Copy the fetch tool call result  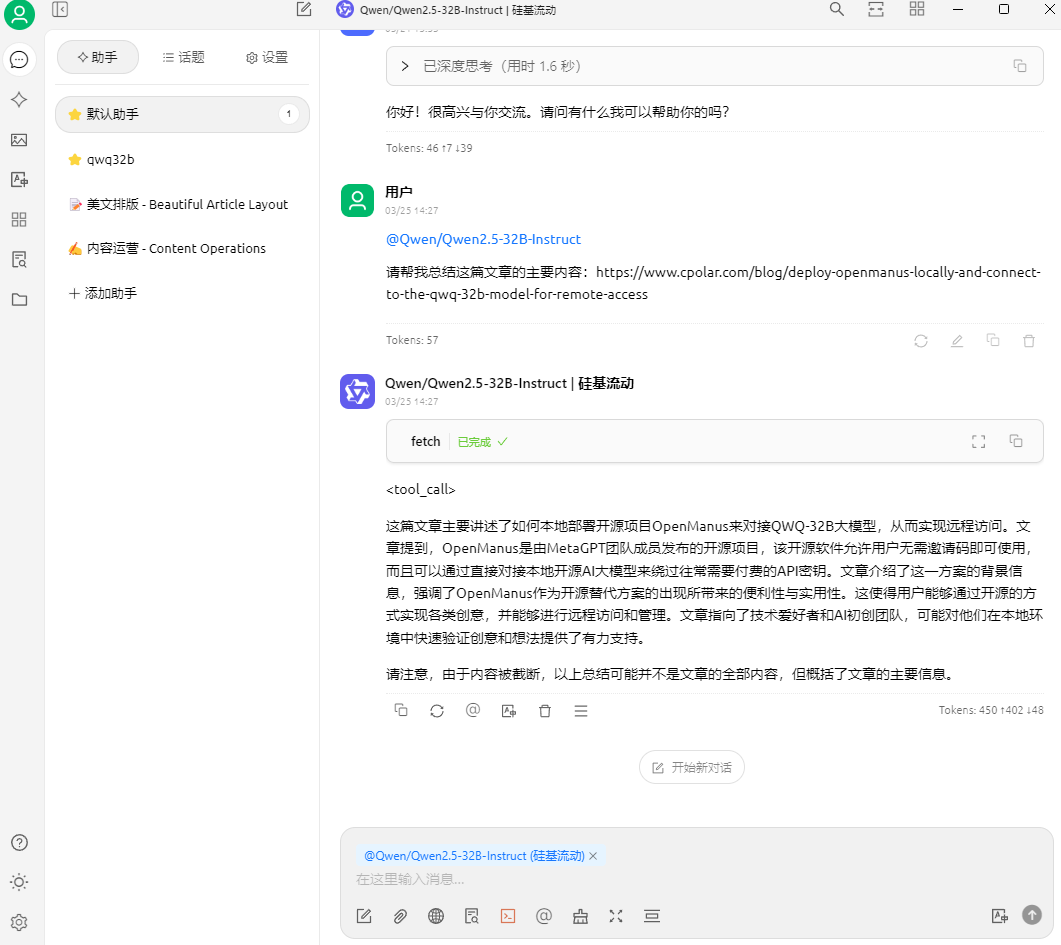(1016, 441)
